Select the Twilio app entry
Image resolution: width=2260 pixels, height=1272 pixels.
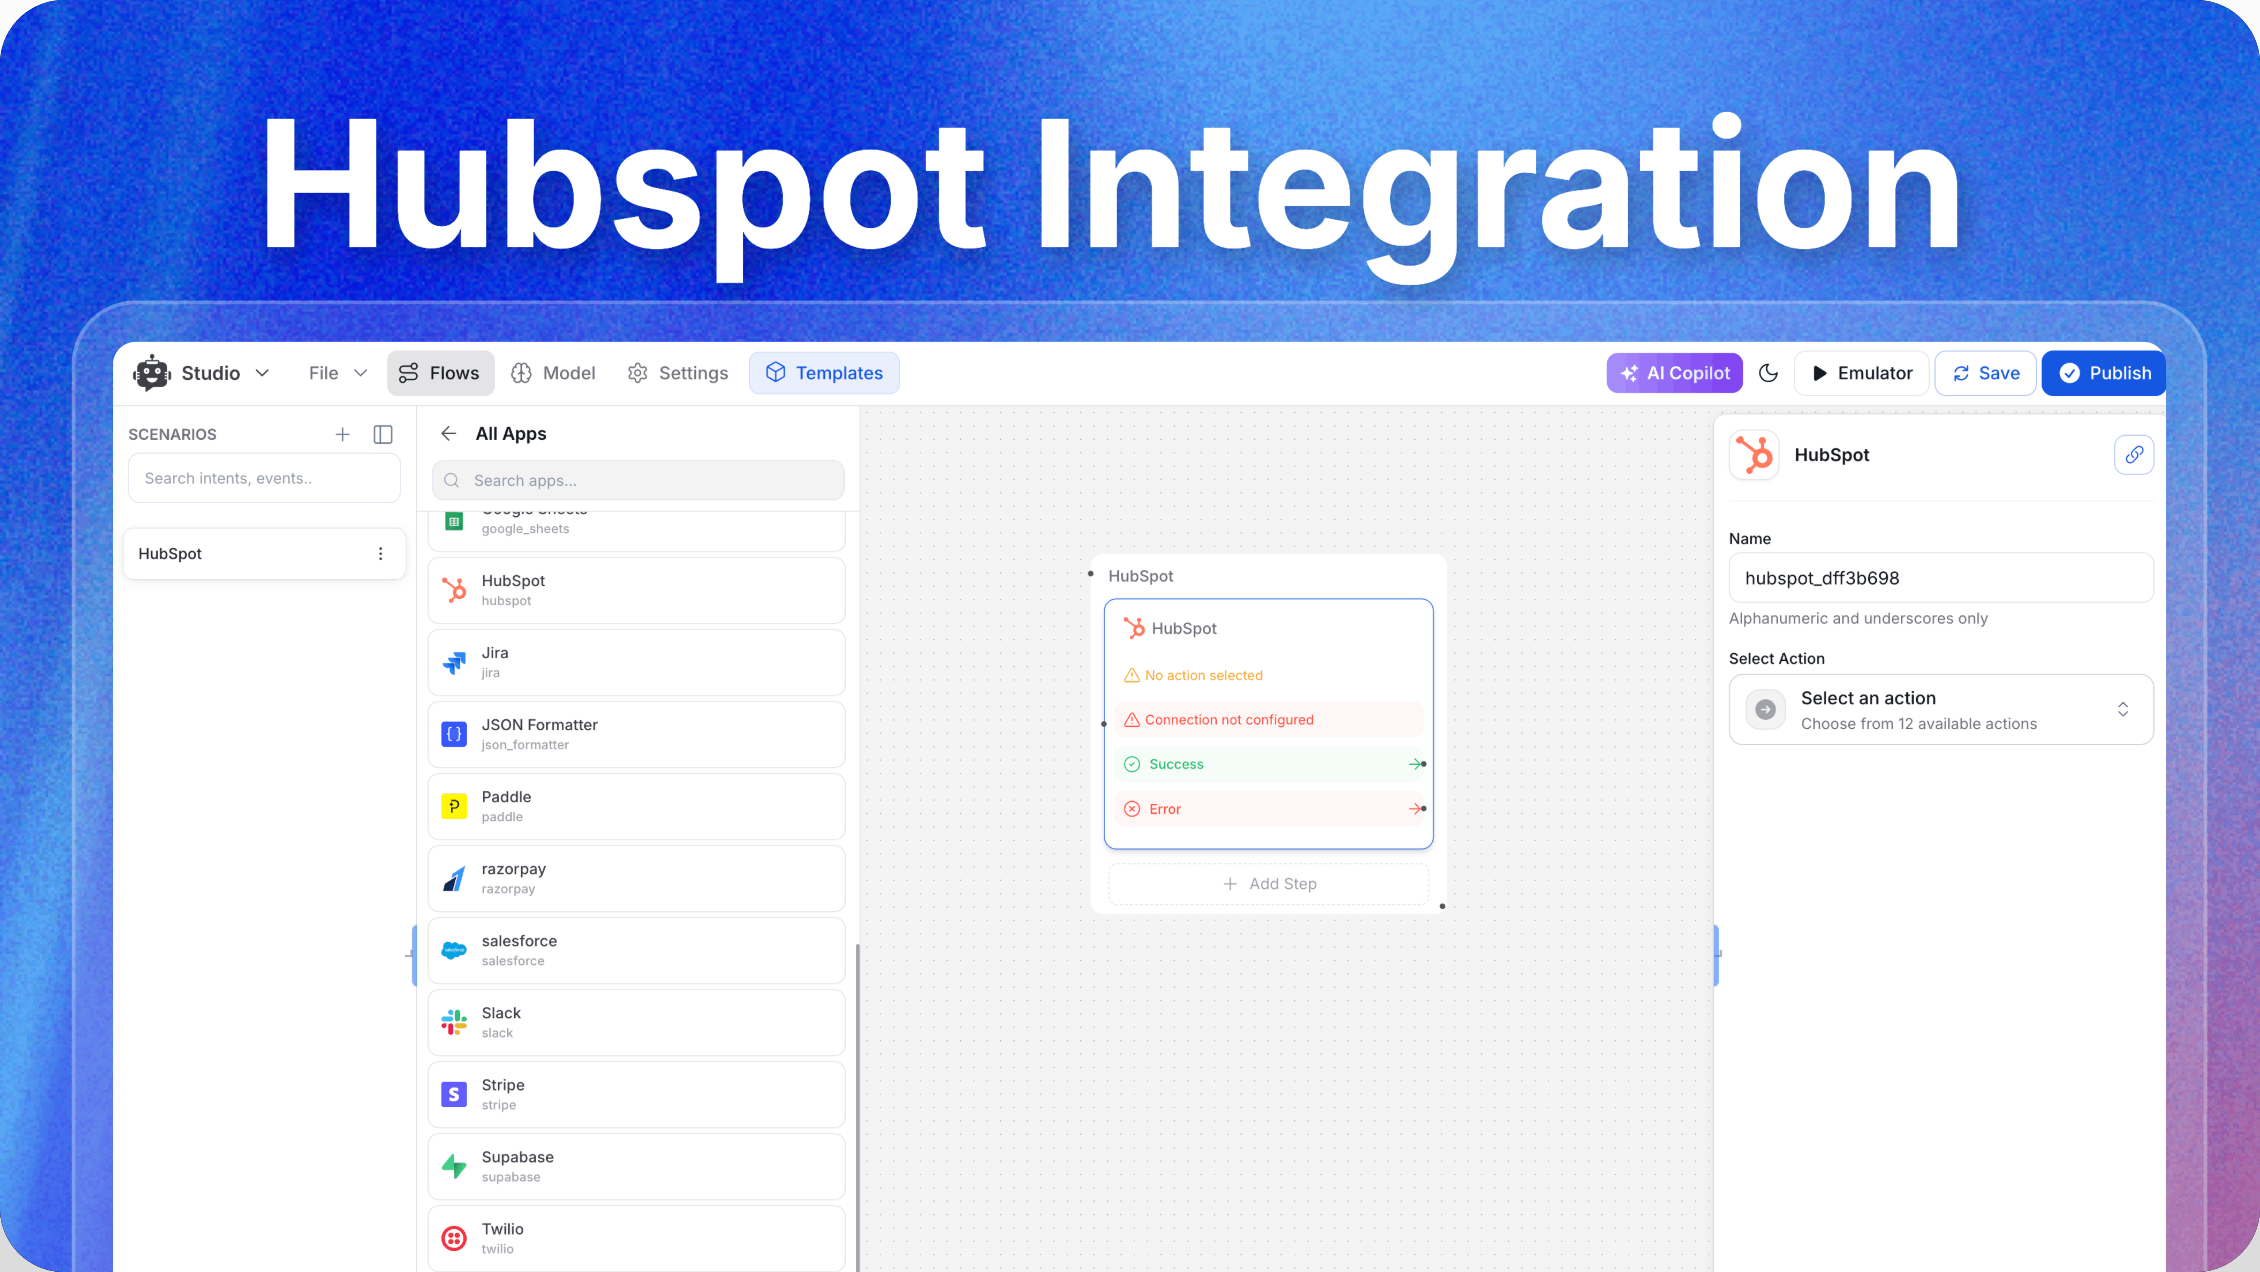tap(636, 1238)
